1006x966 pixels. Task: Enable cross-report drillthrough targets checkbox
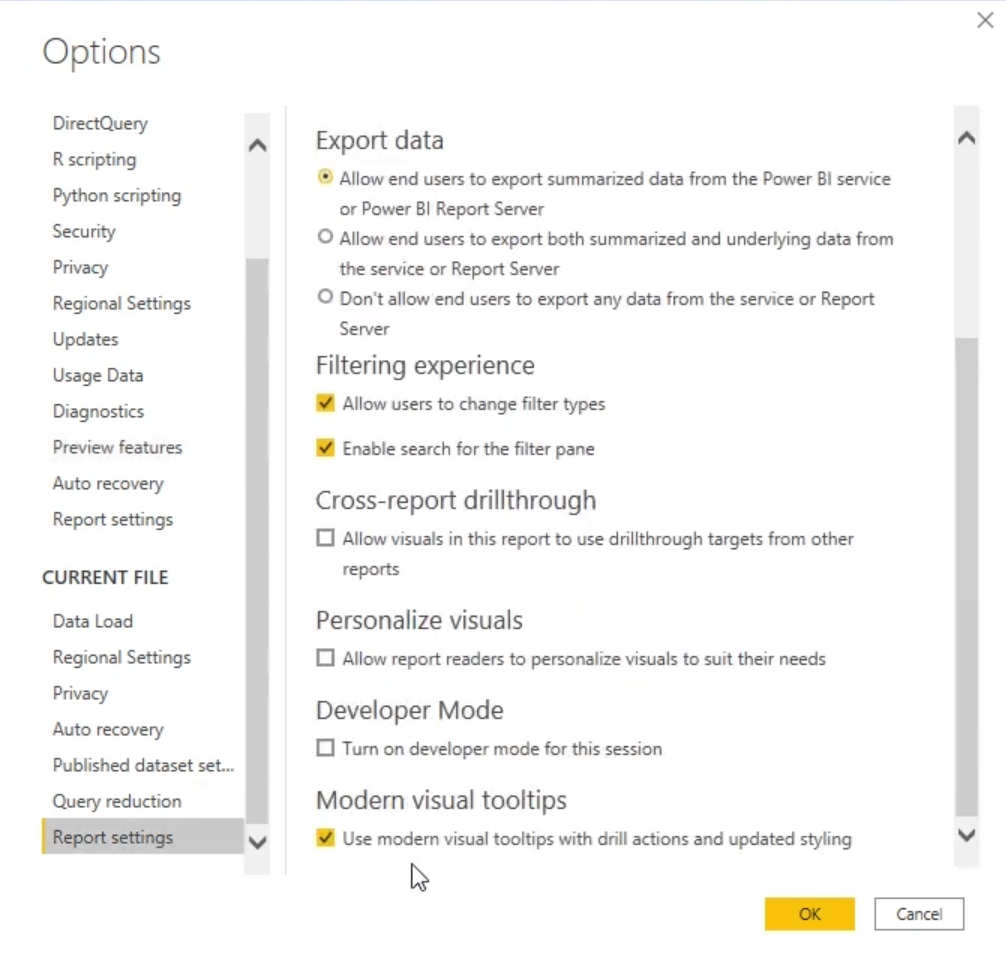point(325,538)
